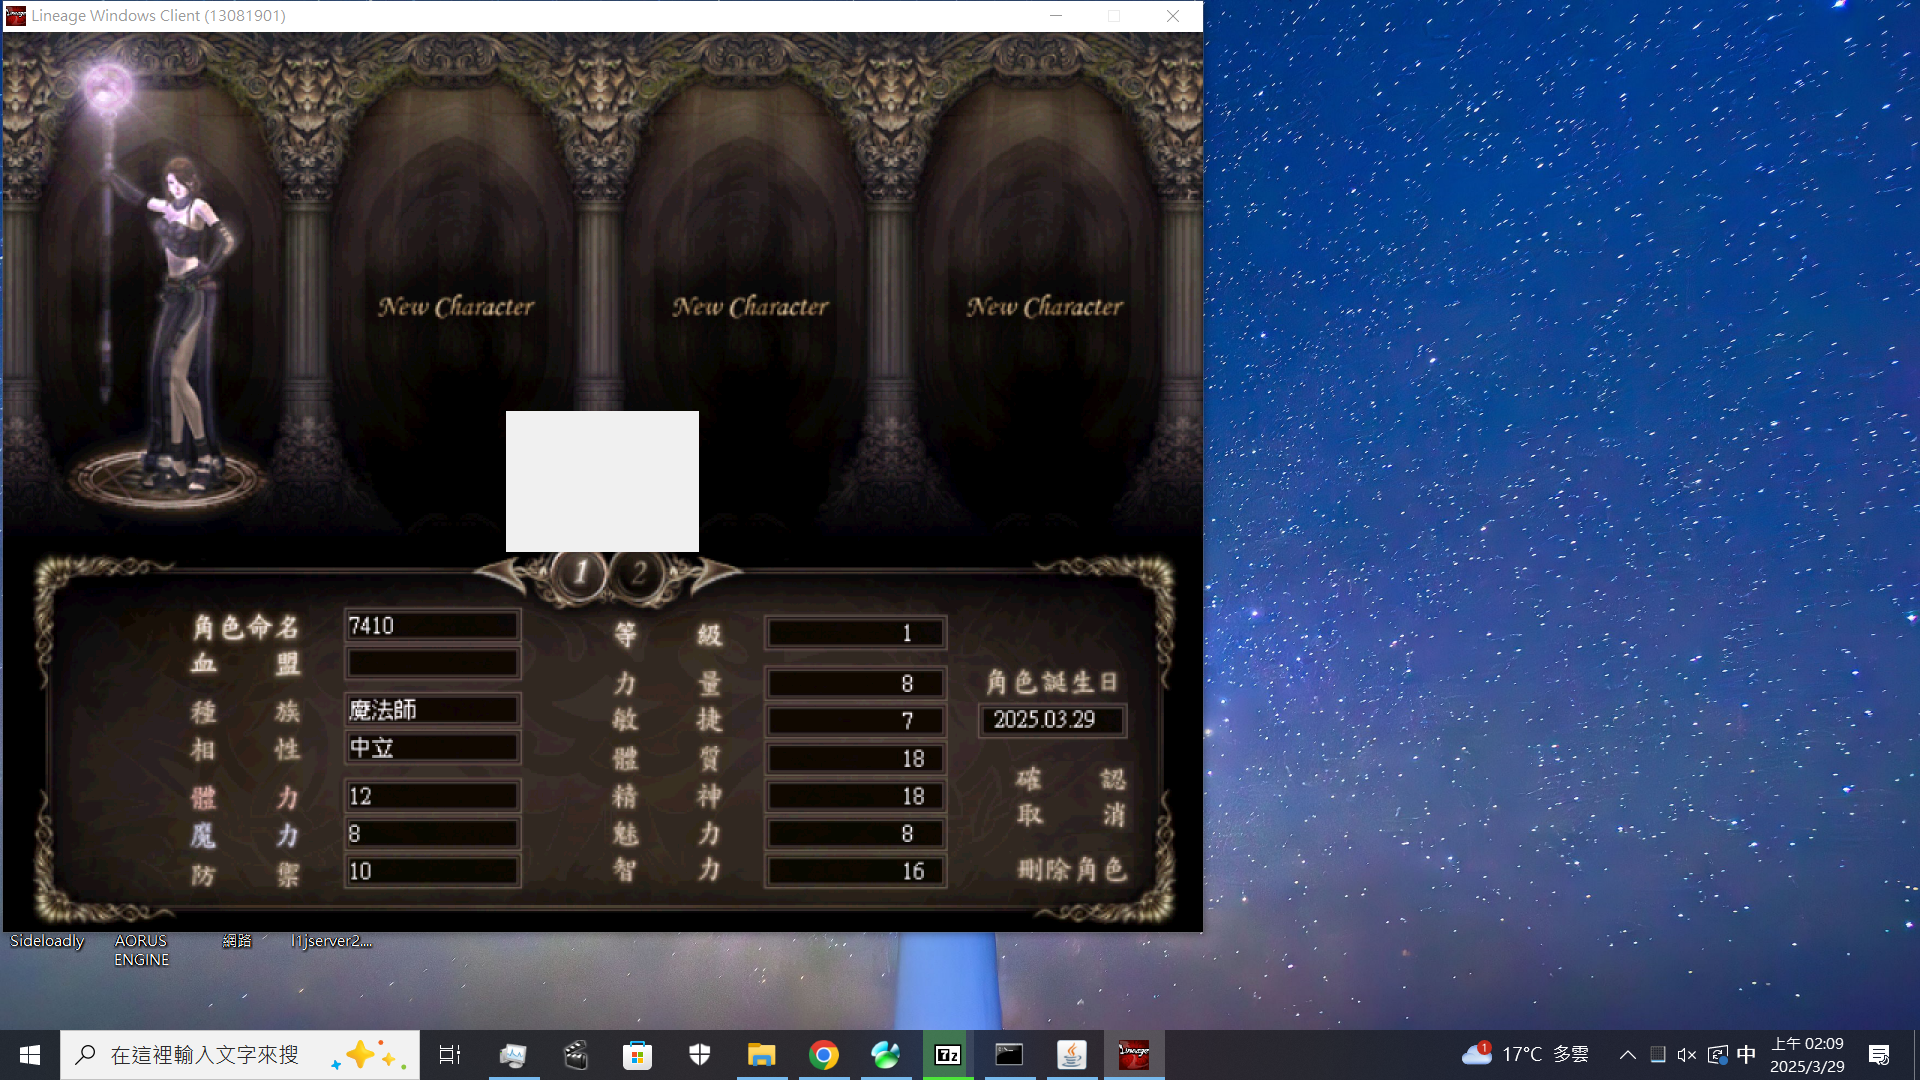Image resolution: width=1920 pixels, height=1080 pixels.
Task: Select the 網路 desktop shortcut label
Action: click(237, 941)
